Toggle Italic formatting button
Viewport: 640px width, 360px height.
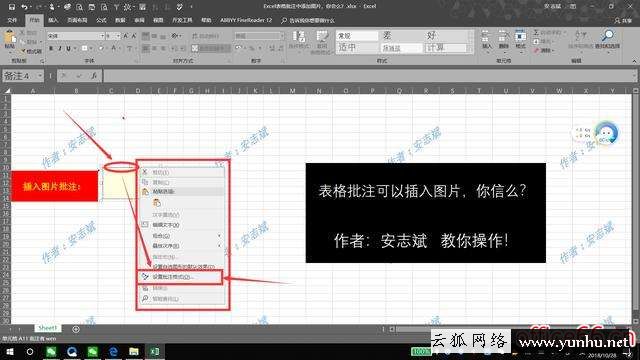pos(60,48)
